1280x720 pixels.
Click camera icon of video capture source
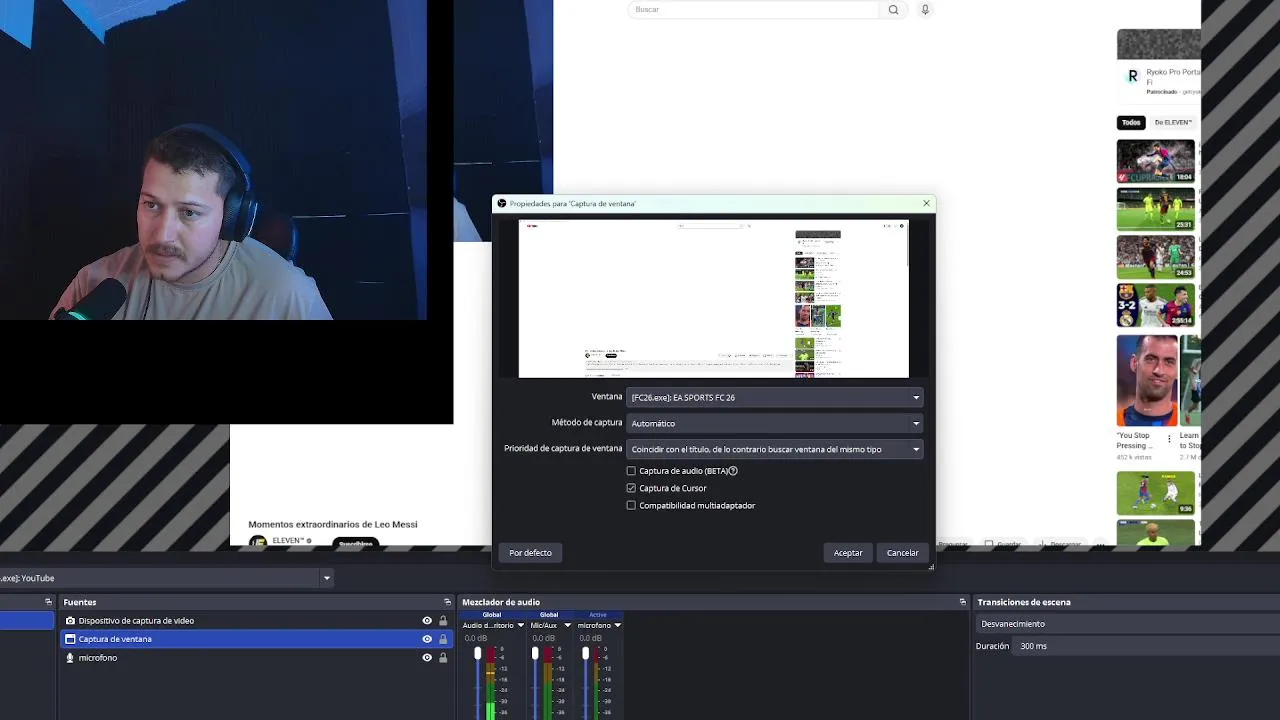70,621
